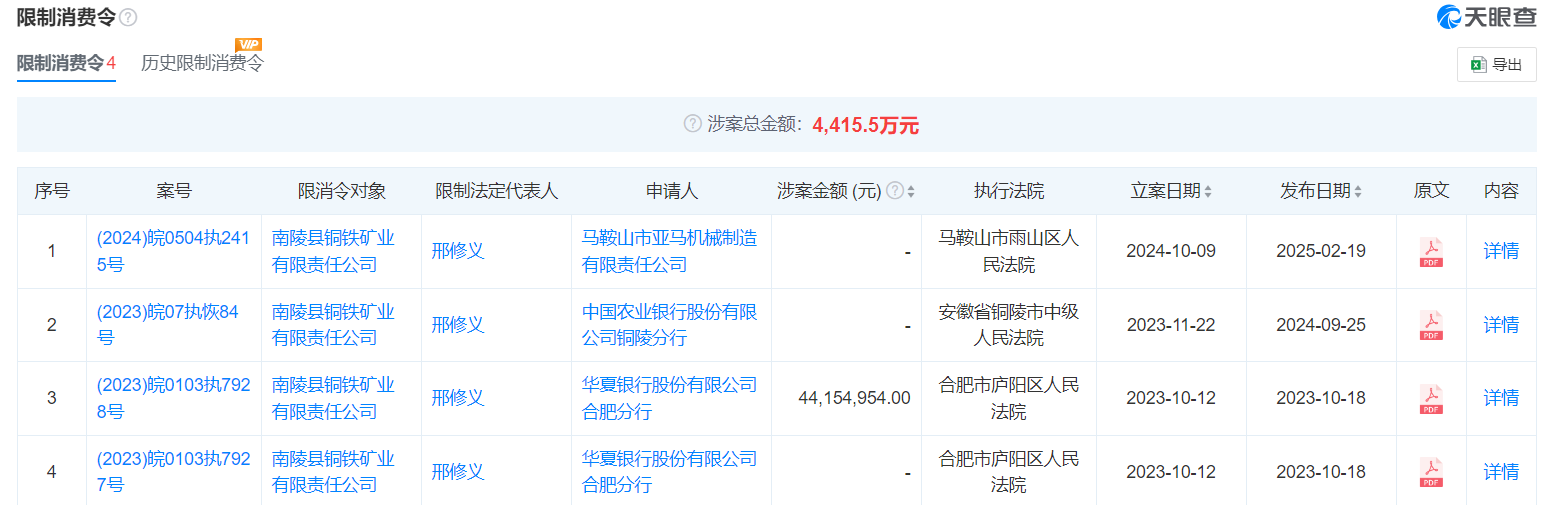Open case number (2023)皖0103执7928号
The width and height of the screenshot is (1555, 505).
pyautogui.click(x=173, y=398)
